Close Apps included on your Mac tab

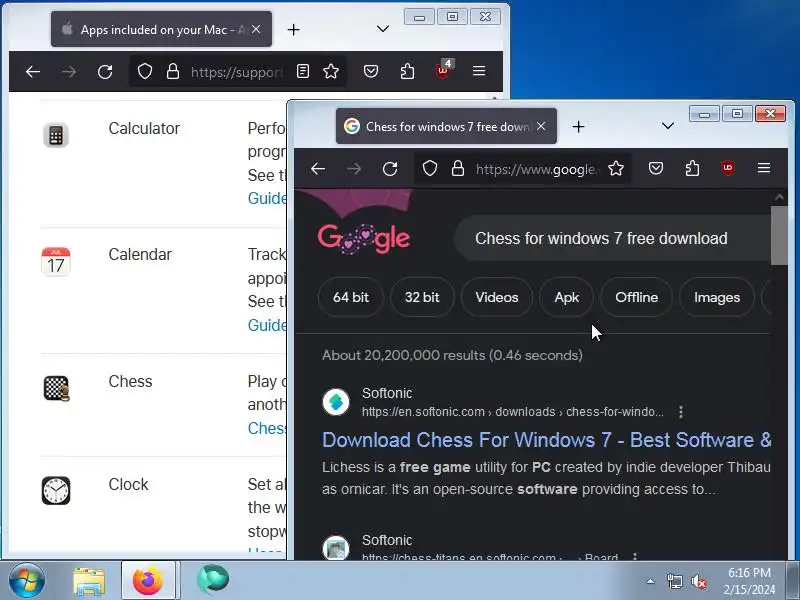coord(256,29)
